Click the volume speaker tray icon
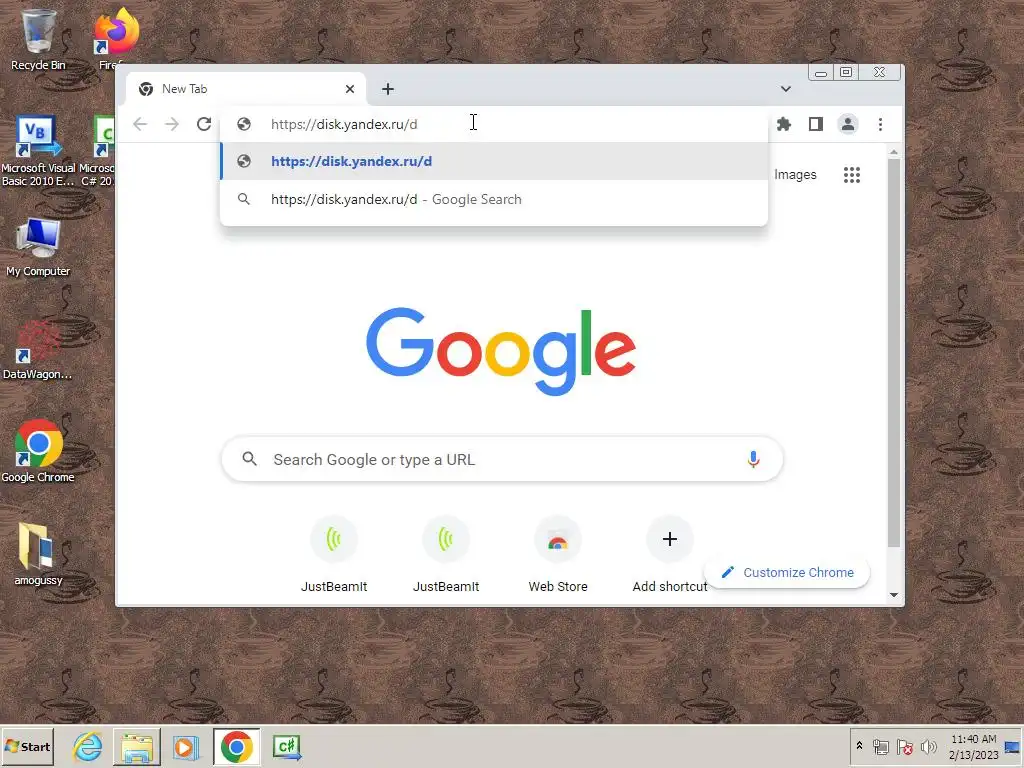 928,746
